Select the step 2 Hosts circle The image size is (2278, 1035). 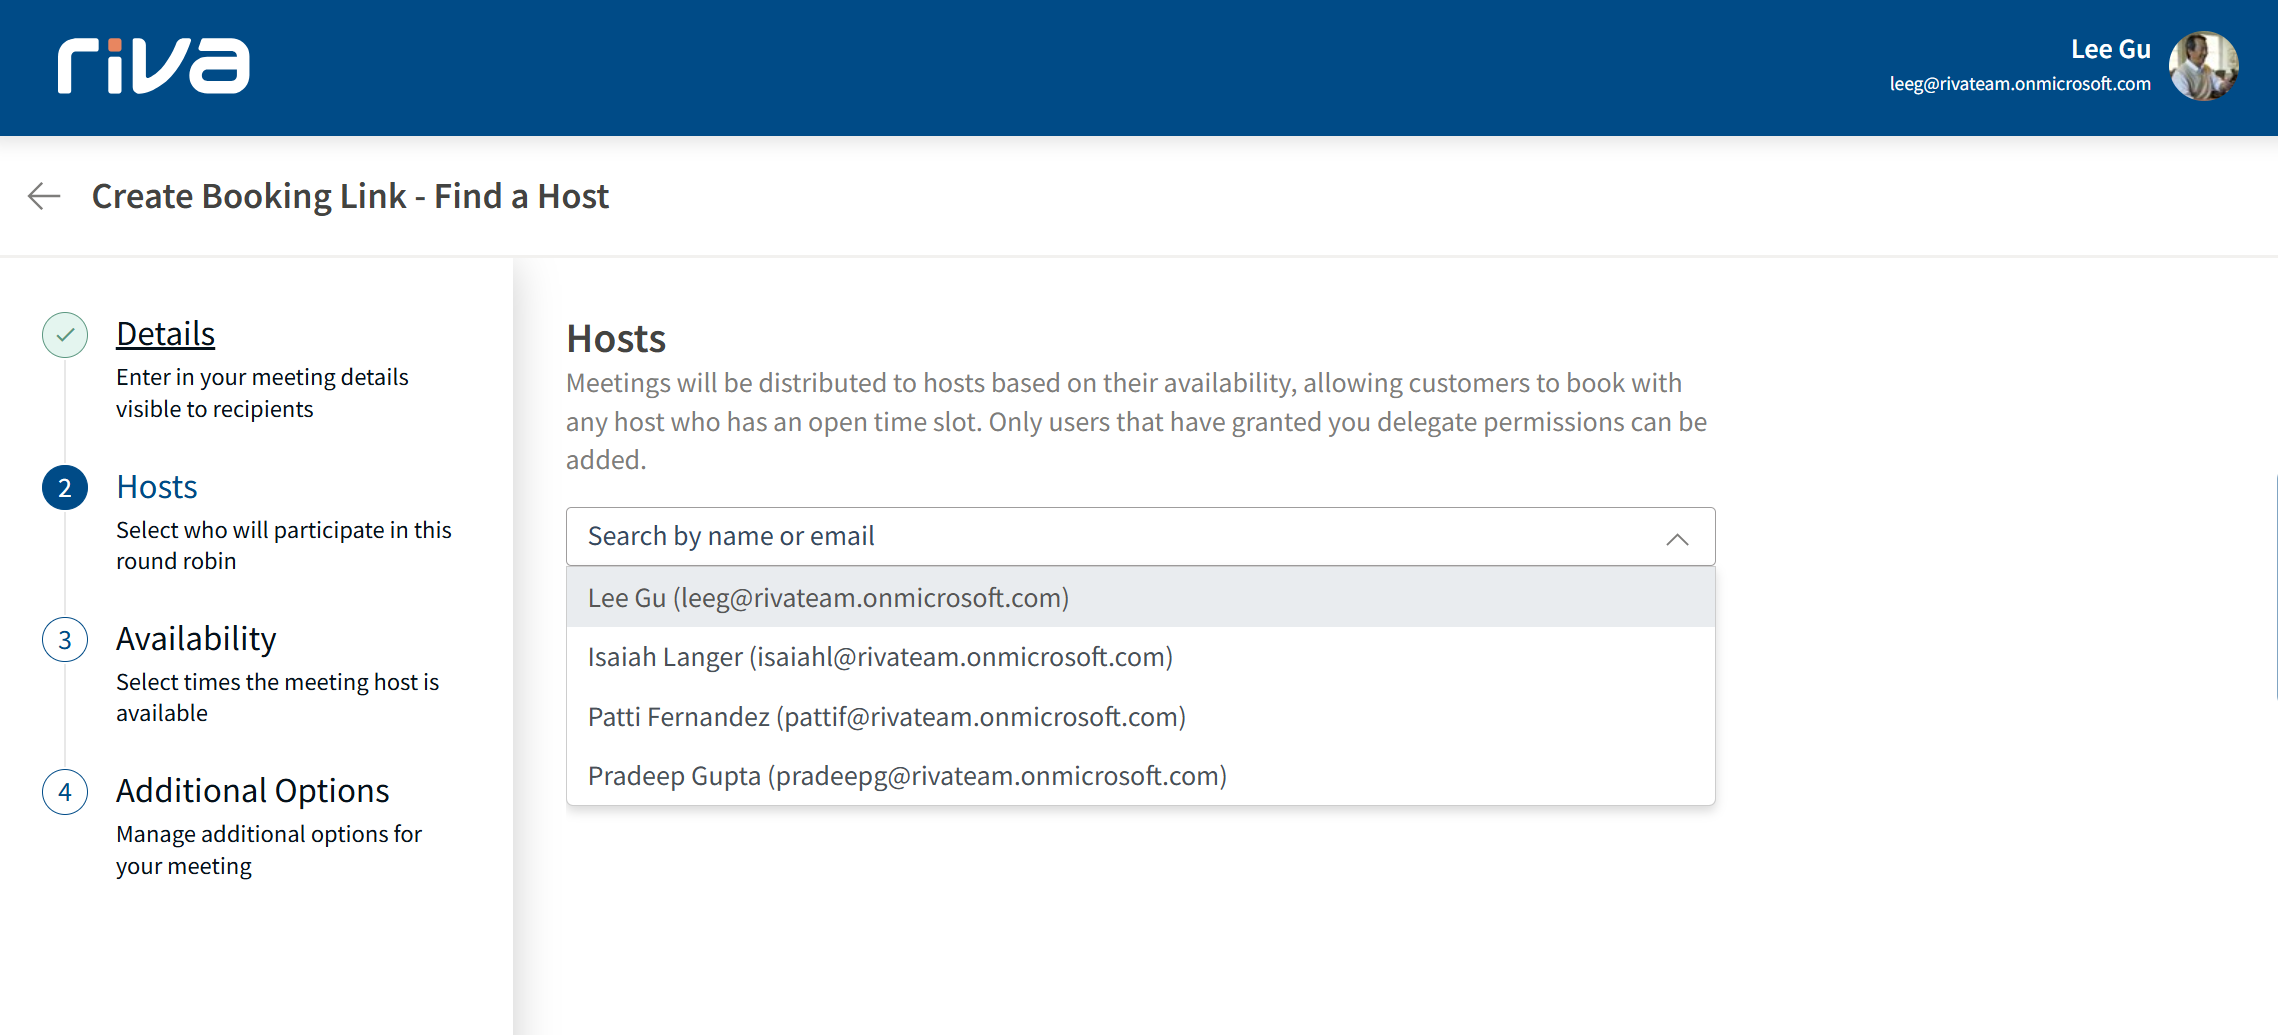click(x=65, y=488)
